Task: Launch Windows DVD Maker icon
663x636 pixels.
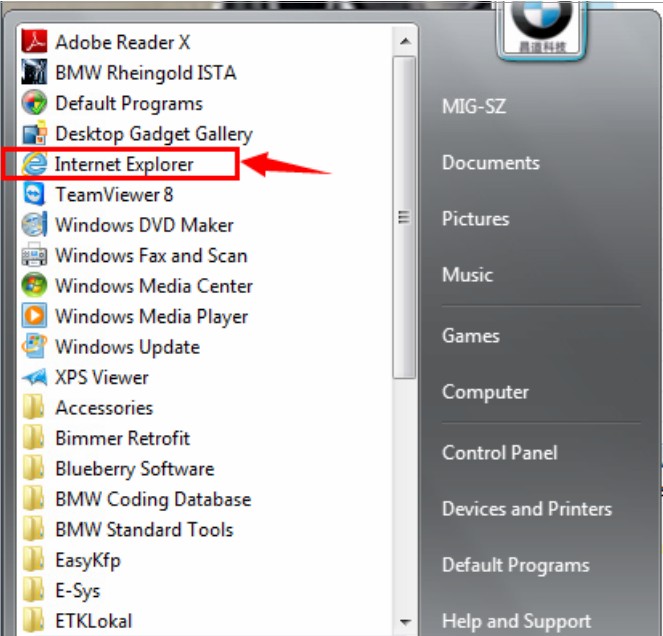Action: pos(34,225)
